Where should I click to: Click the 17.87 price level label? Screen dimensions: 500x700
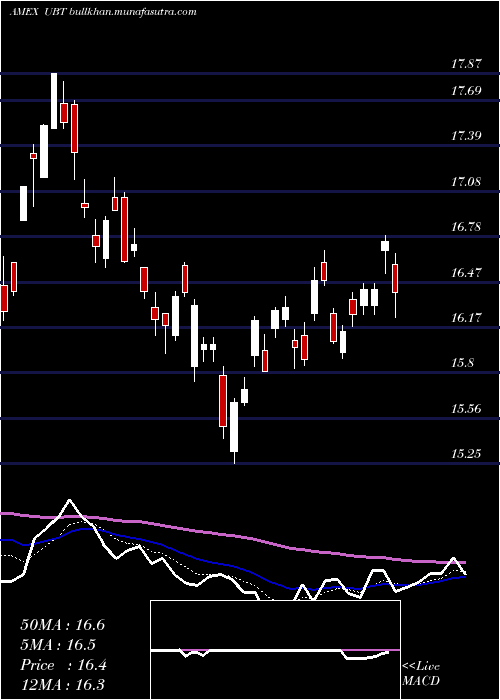click(x=466, y=64)
